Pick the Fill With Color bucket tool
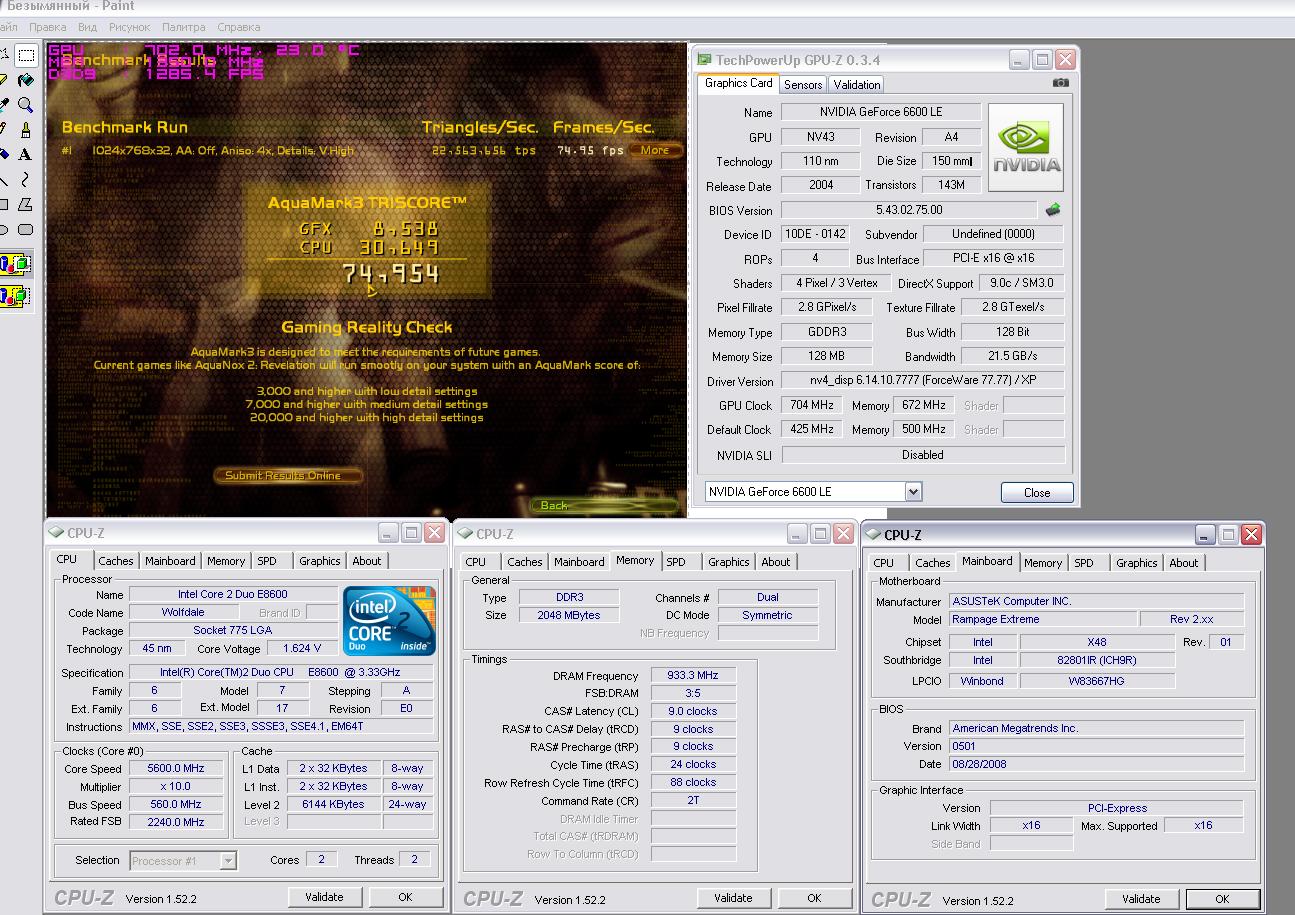This screenshot has height=915, width=1295. tap(26, 79)
